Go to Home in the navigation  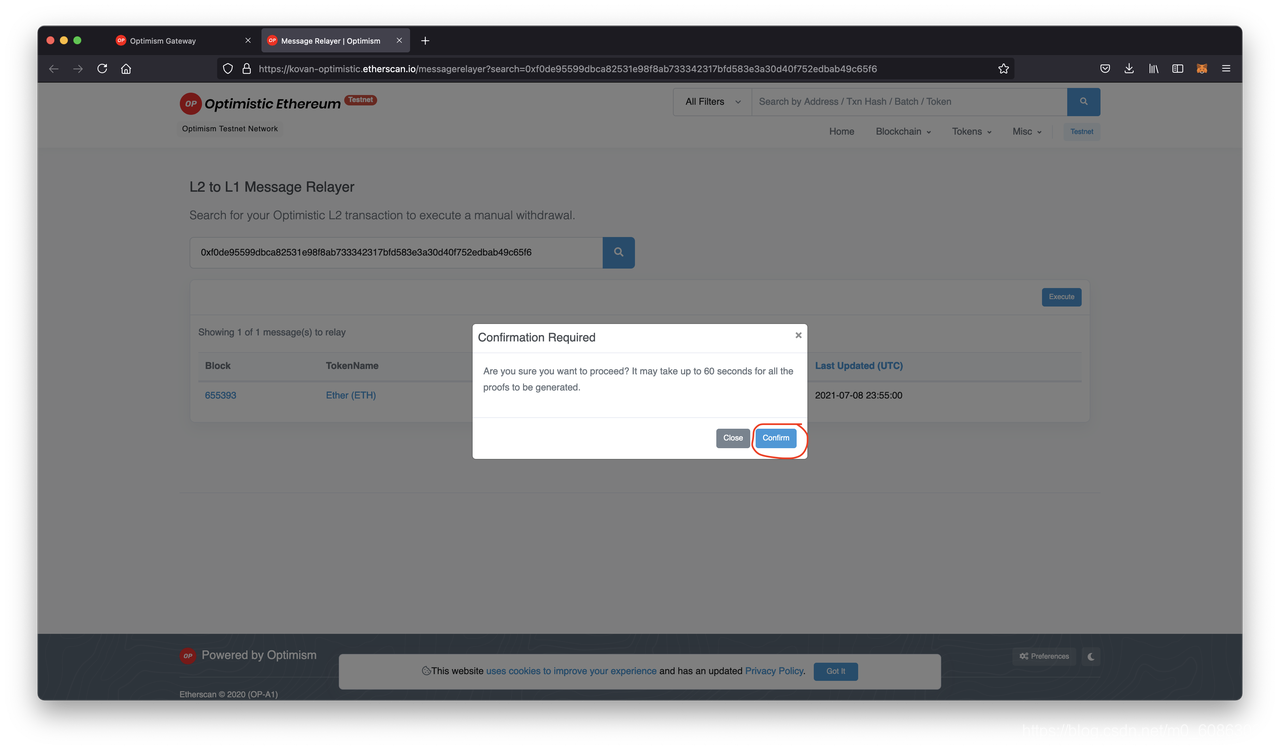(842, 132)
